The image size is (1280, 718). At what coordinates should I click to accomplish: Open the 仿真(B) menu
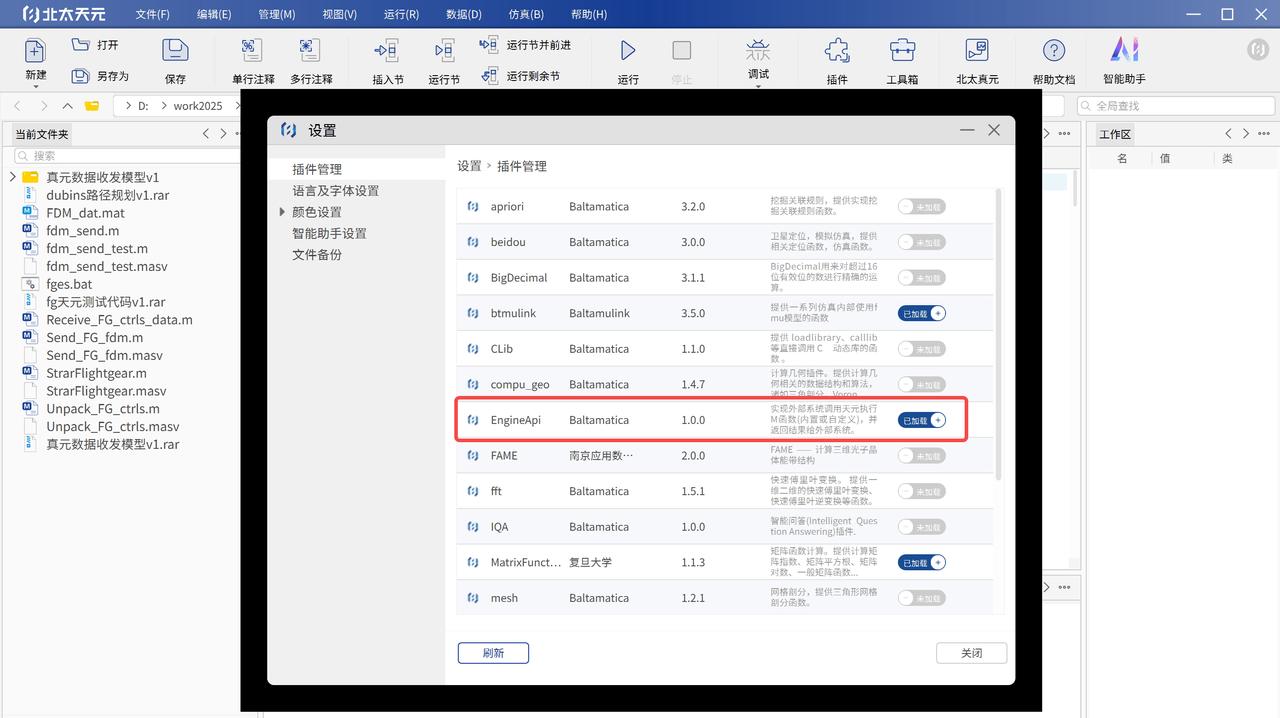click(x=526, y=15)
